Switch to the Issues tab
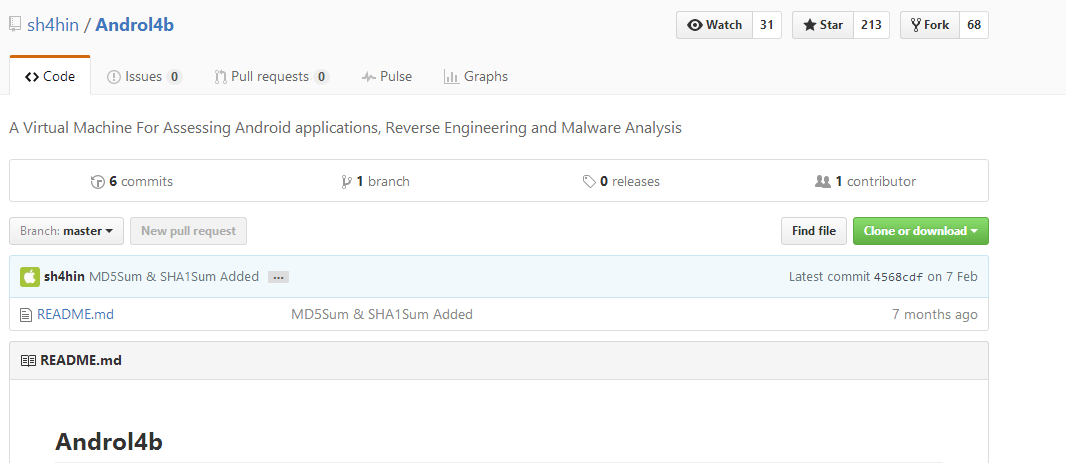This screenshot has width=1066, height=463. [144, 77]
